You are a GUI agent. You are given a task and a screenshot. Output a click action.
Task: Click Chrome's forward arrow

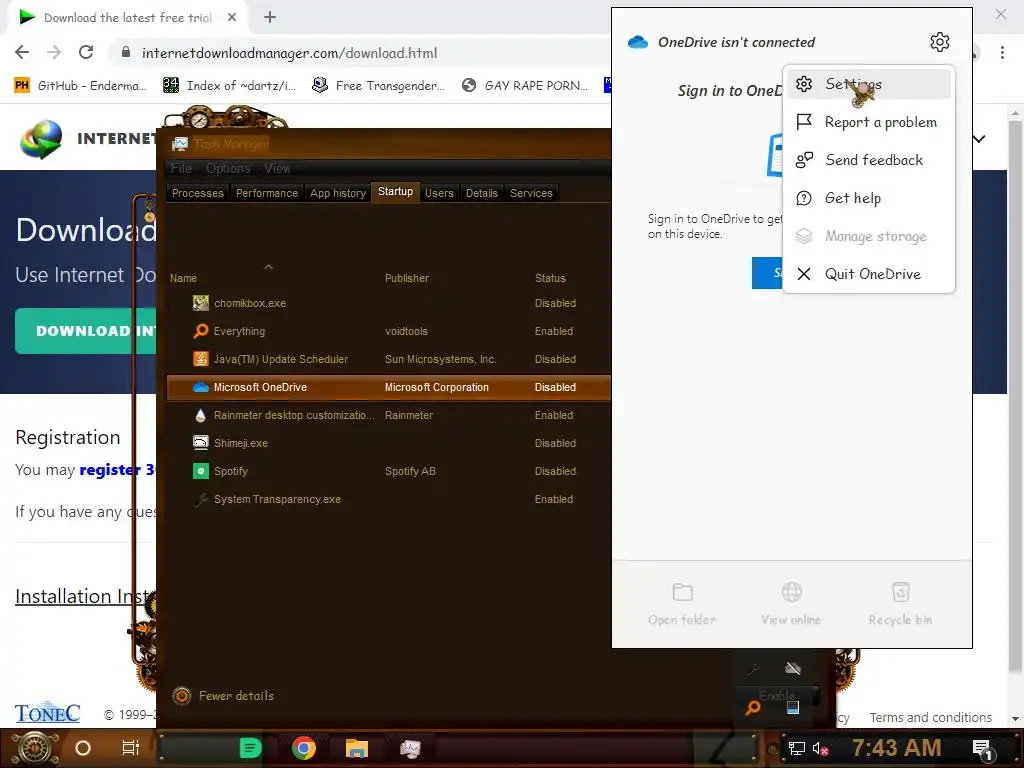tap(54, 53)
